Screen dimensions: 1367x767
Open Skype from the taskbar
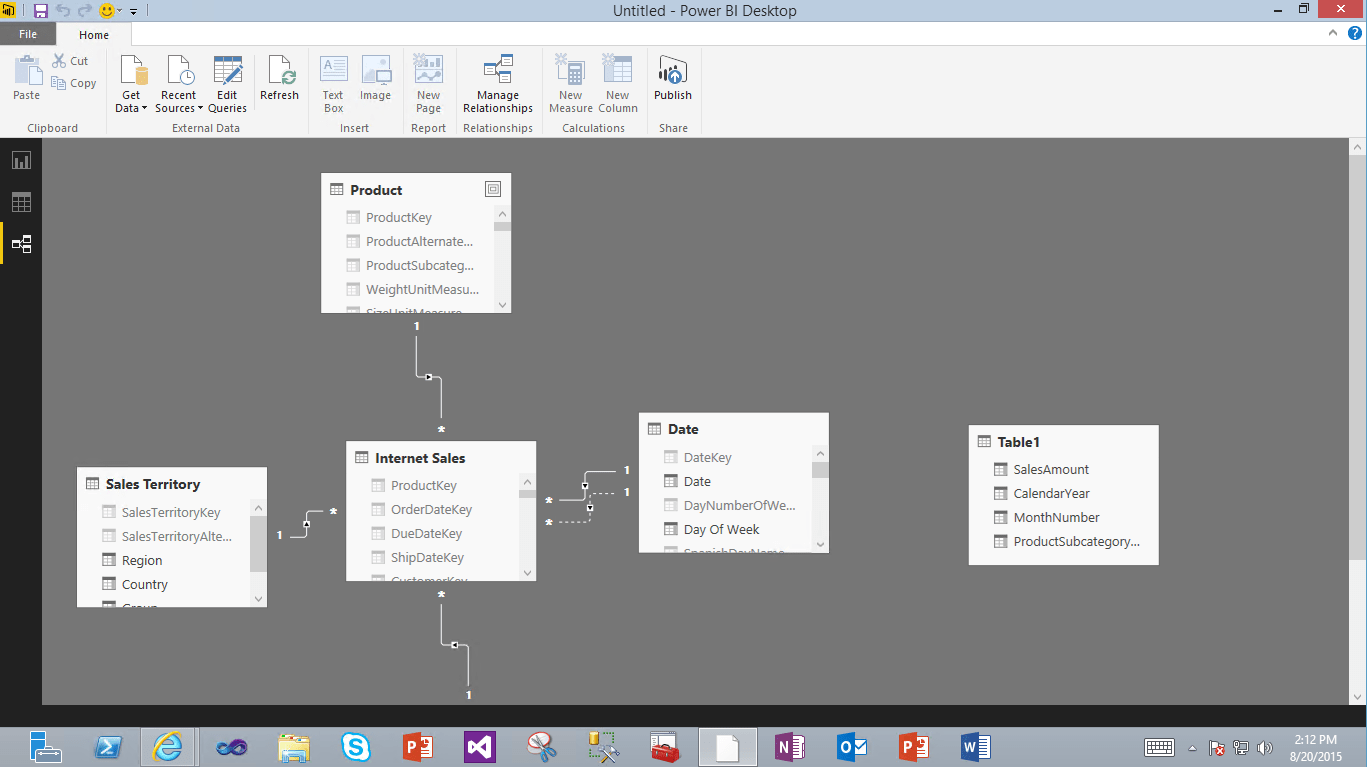[x=355, y=746]
